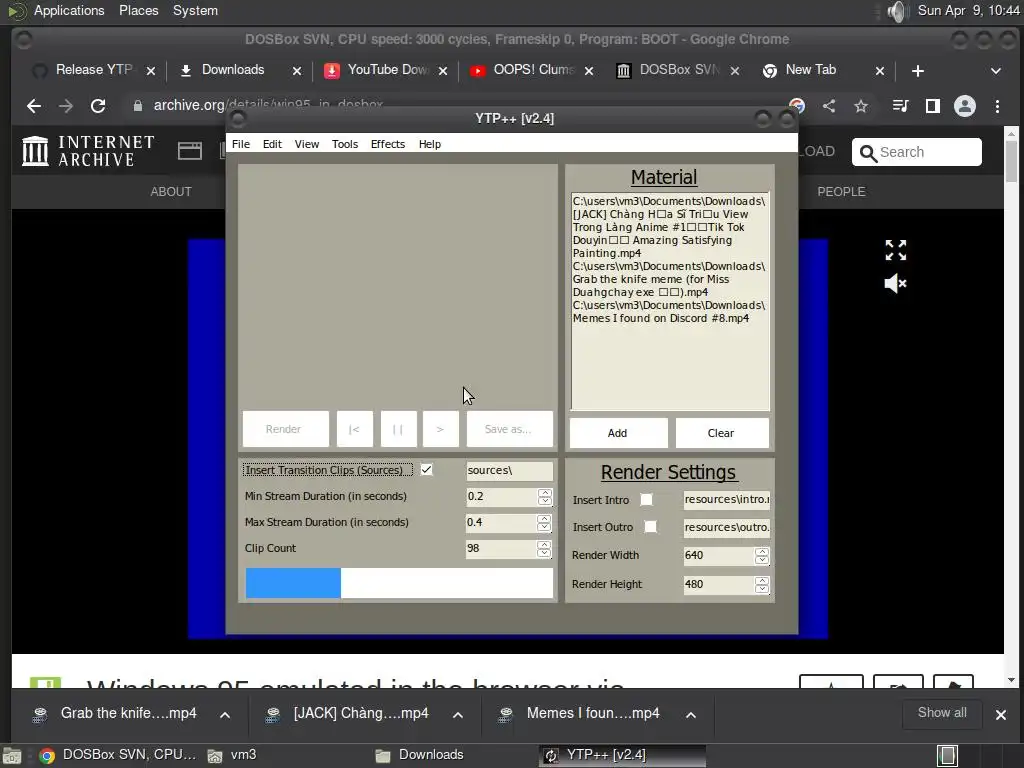Click the skip-to-start playback button
This screenshot has height=768, width=1024.
pyautogui.click(x=355, y=429)
